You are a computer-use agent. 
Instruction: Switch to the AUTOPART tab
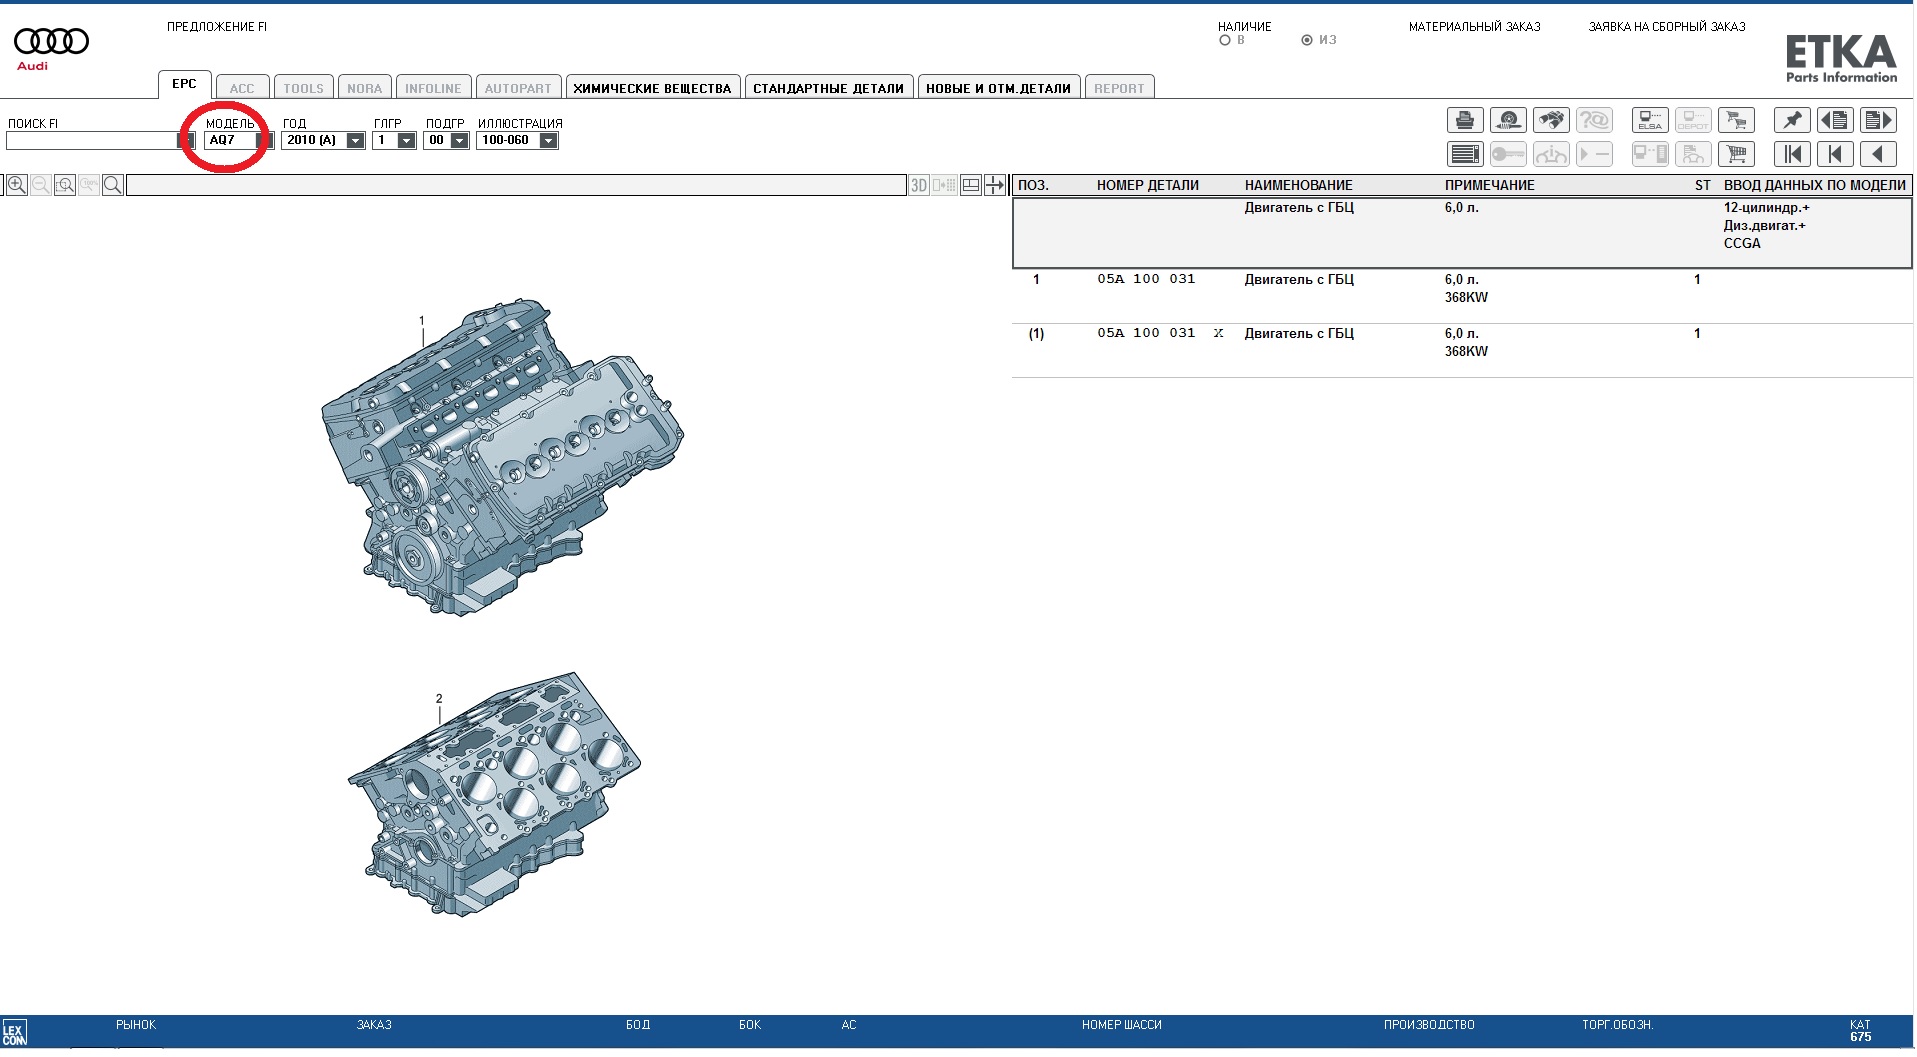pyautogui.click(x=518, y=88)
